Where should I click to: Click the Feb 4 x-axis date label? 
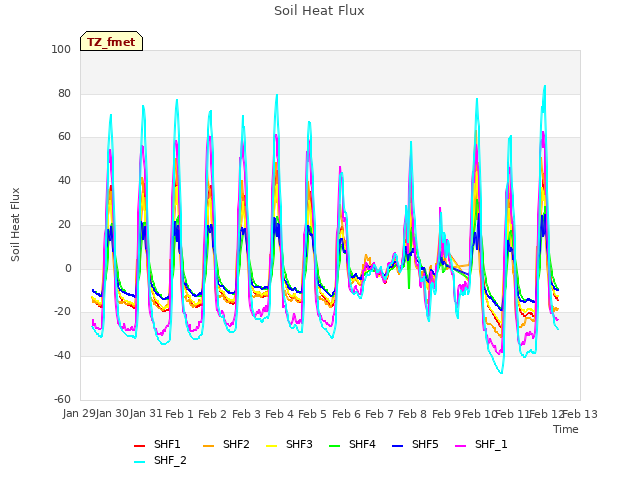279,414
